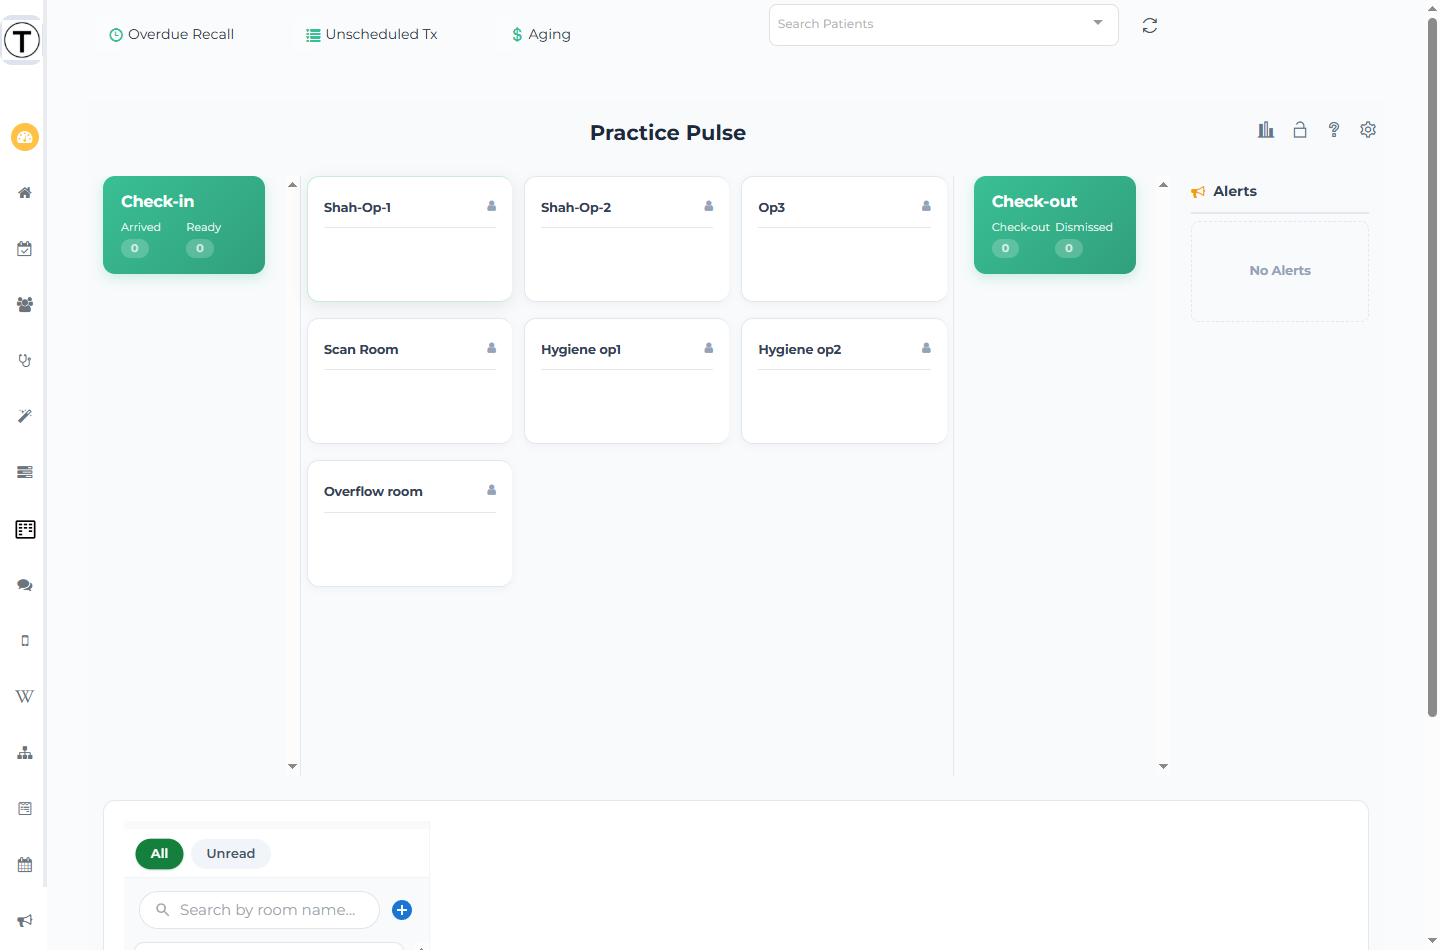Open the dashboard gauge icon in sidebar
The width and height of the screenshot is (1440, 950).
coord(25,137)
